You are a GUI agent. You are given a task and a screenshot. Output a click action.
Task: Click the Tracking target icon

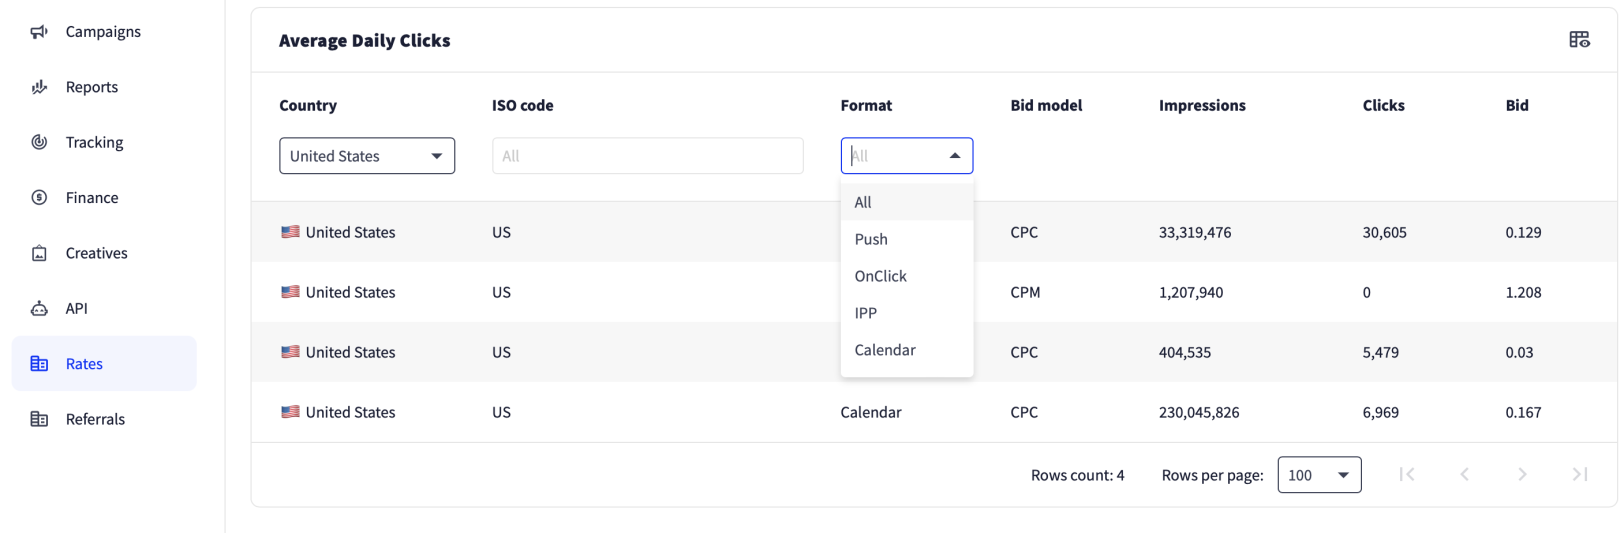[39, 142]
